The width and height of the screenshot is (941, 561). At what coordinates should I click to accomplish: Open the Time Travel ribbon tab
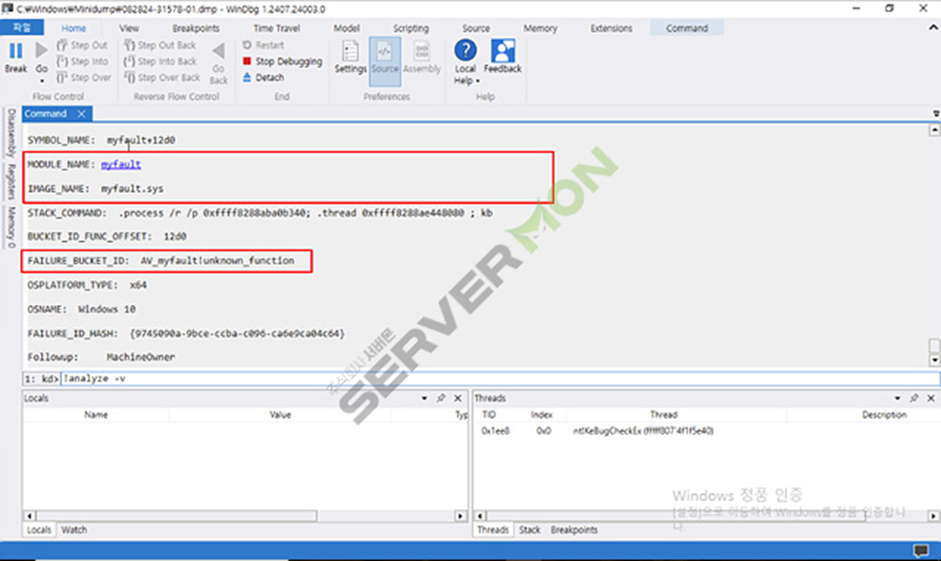[276, 28]
